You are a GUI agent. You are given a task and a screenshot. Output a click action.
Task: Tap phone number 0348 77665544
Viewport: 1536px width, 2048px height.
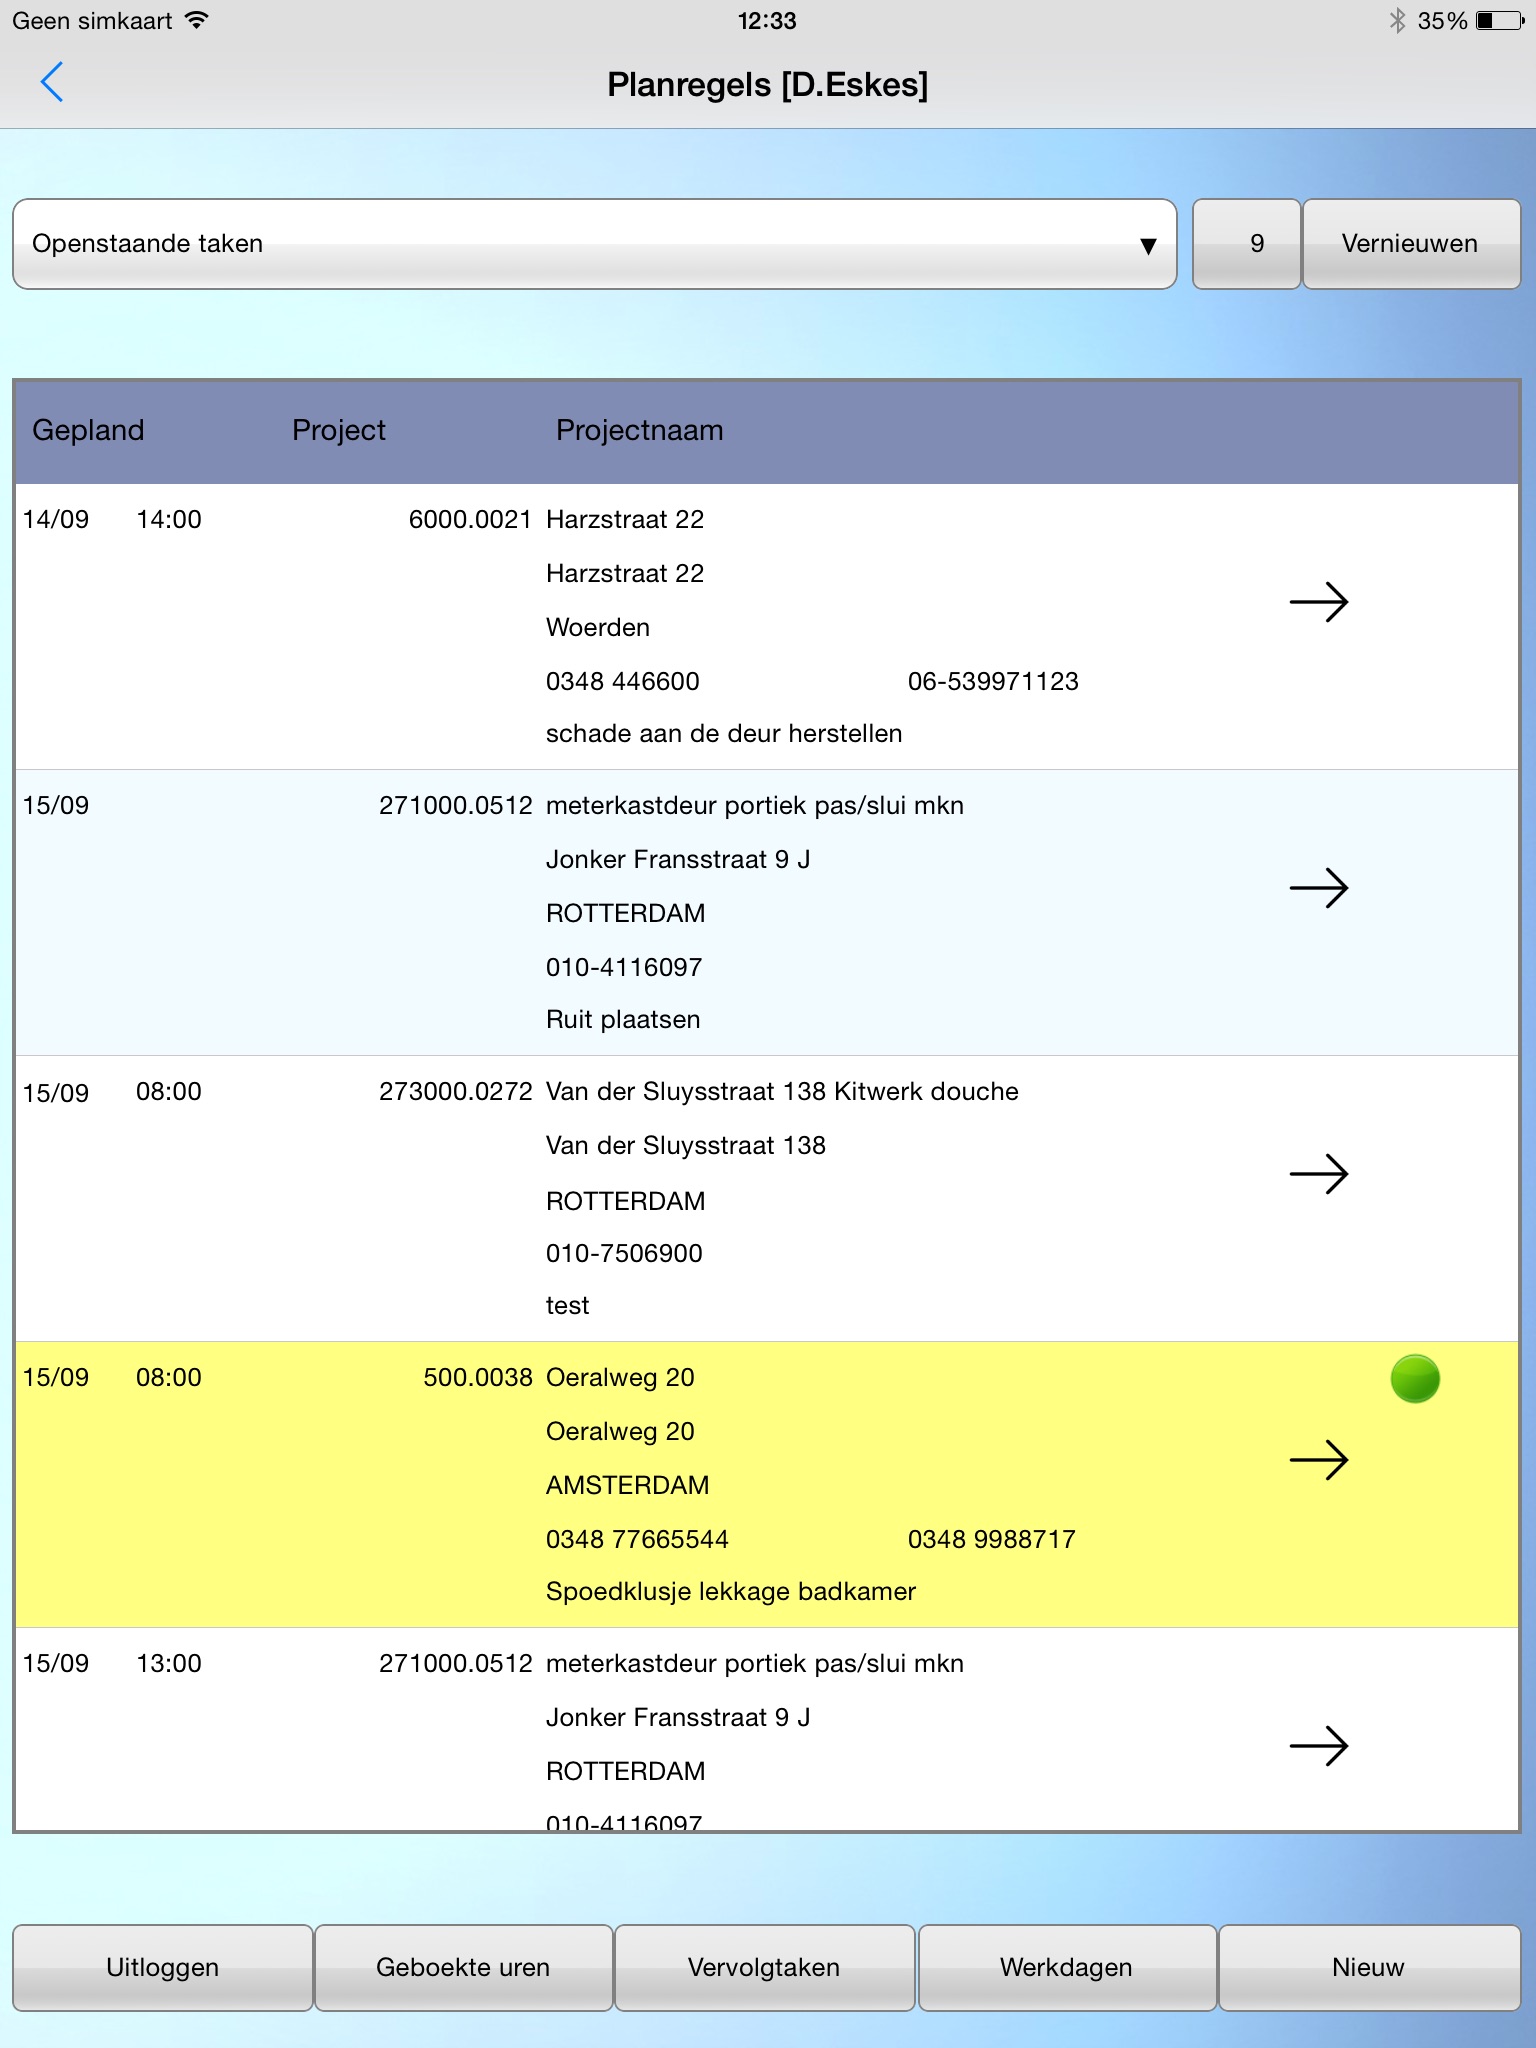click(x=637, y=1540)
